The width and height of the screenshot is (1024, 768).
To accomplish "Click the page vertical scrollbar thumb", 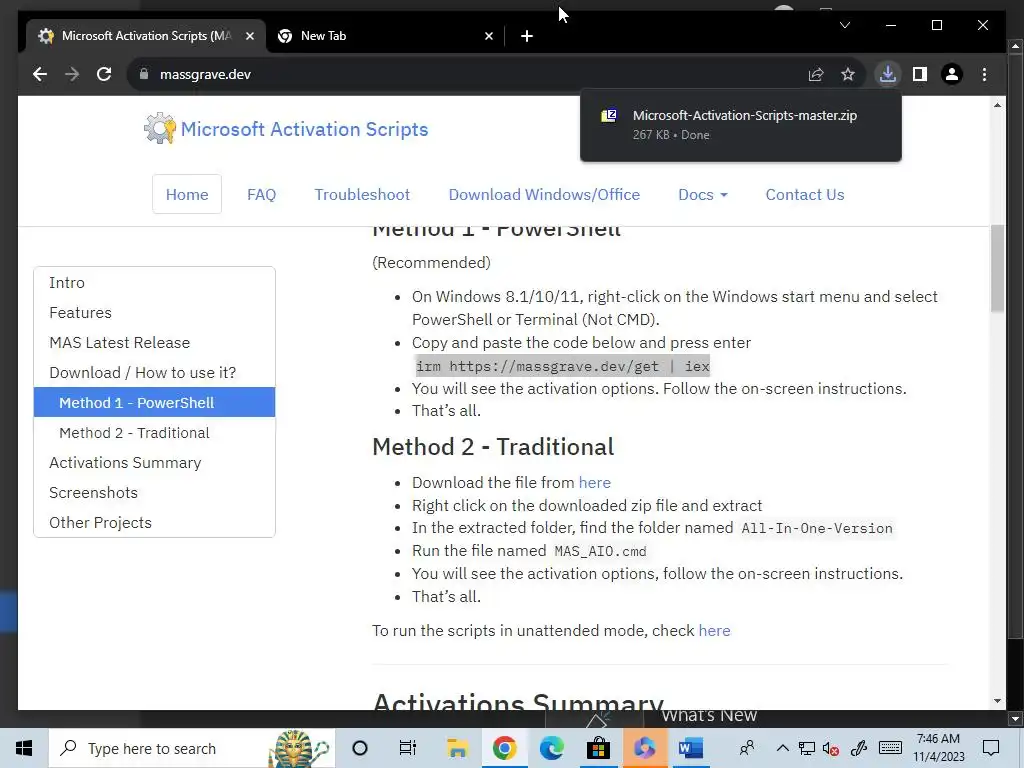I will 997,268.
